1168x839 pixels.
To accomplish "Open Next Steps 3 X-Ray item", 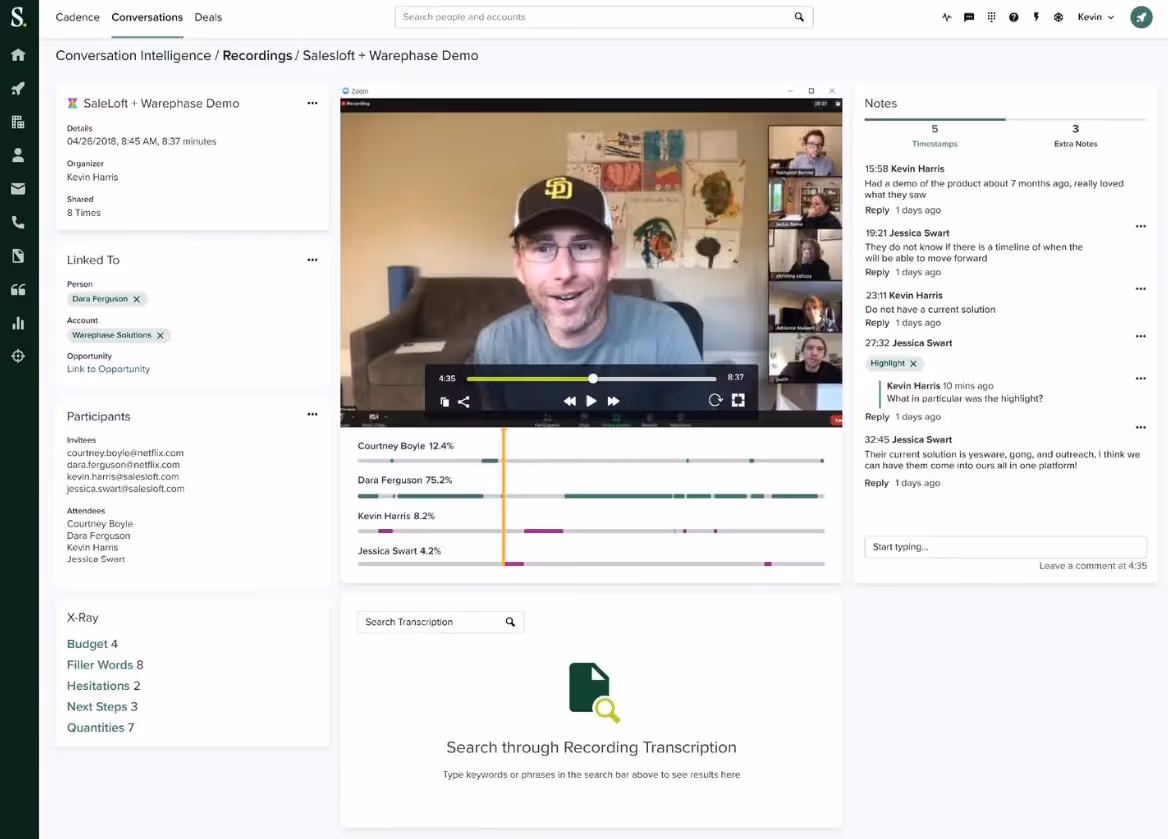I will (102, 706).
